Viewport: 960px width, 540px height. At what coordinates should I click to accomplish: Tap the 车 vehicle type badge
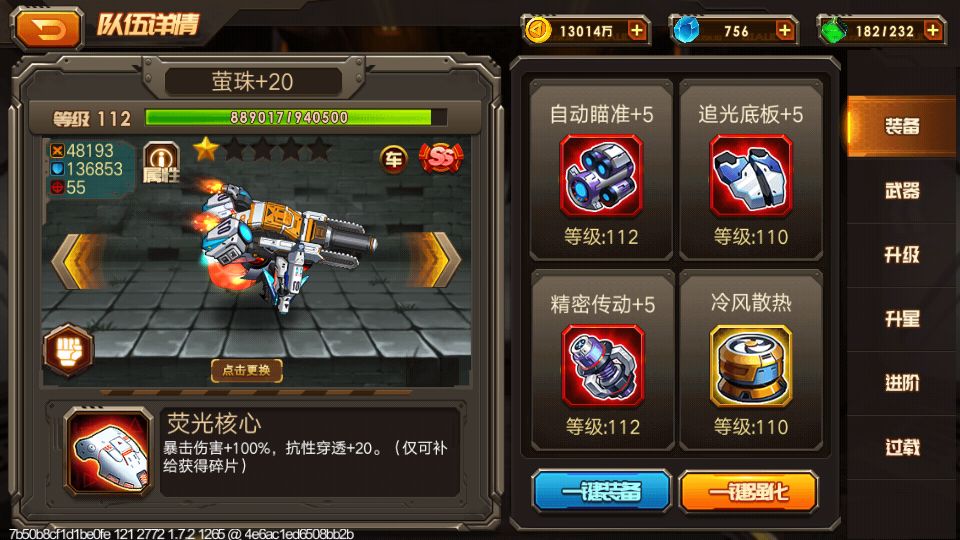tap(393, 159)
